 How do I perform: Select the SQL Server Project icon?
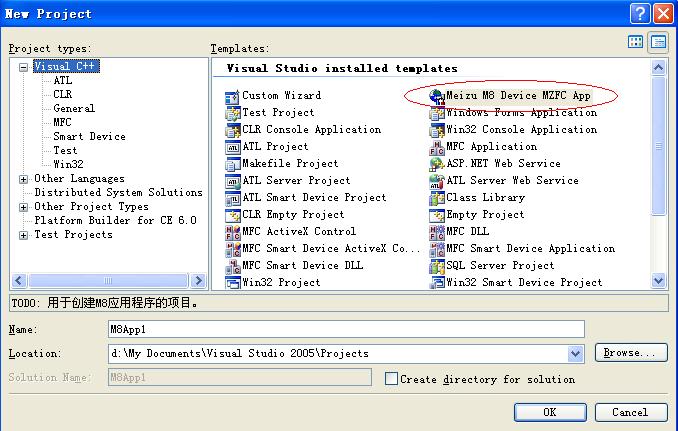click(437, 266)
